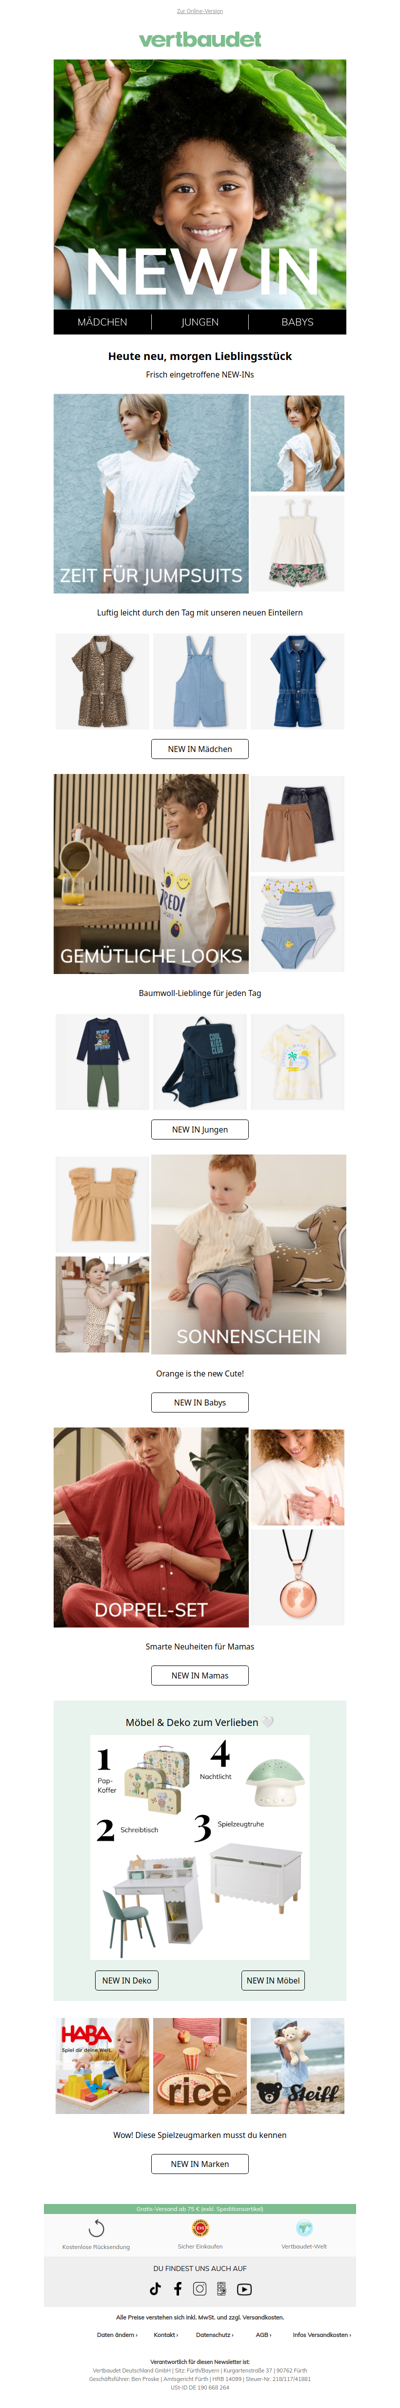Click the NEW IN Möbel button
Image resolution: width=400 pixels, height=2408 pixels.
[273, 1979]
